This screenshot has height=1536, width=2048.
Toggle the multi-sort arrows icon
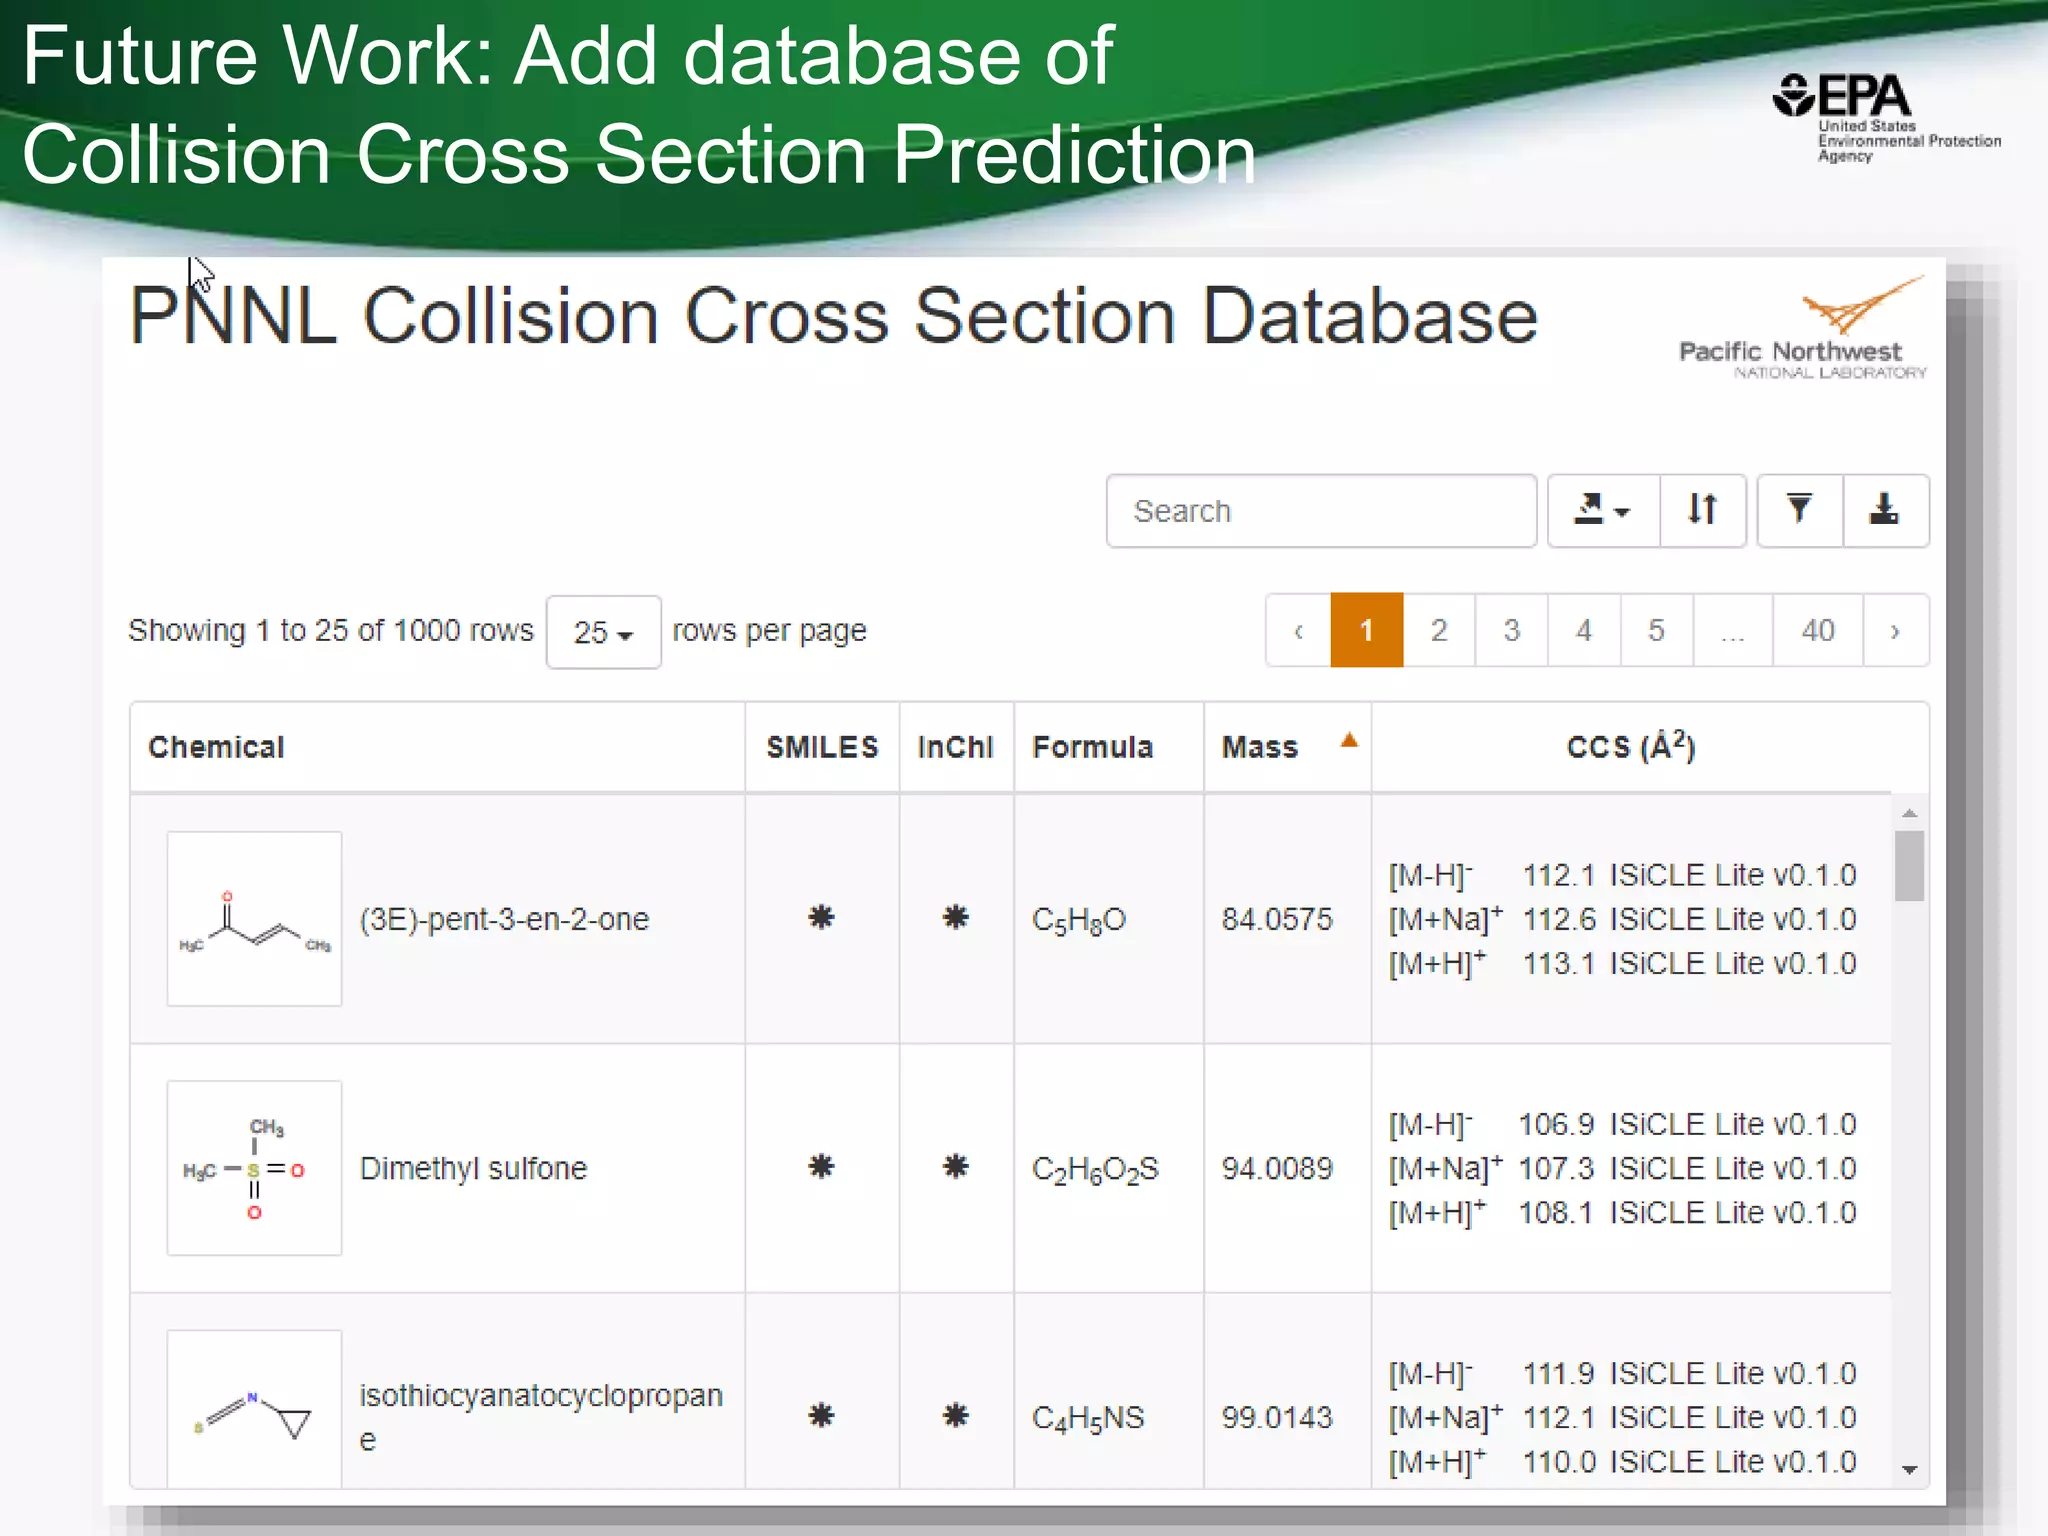[x=1703, y=510]
